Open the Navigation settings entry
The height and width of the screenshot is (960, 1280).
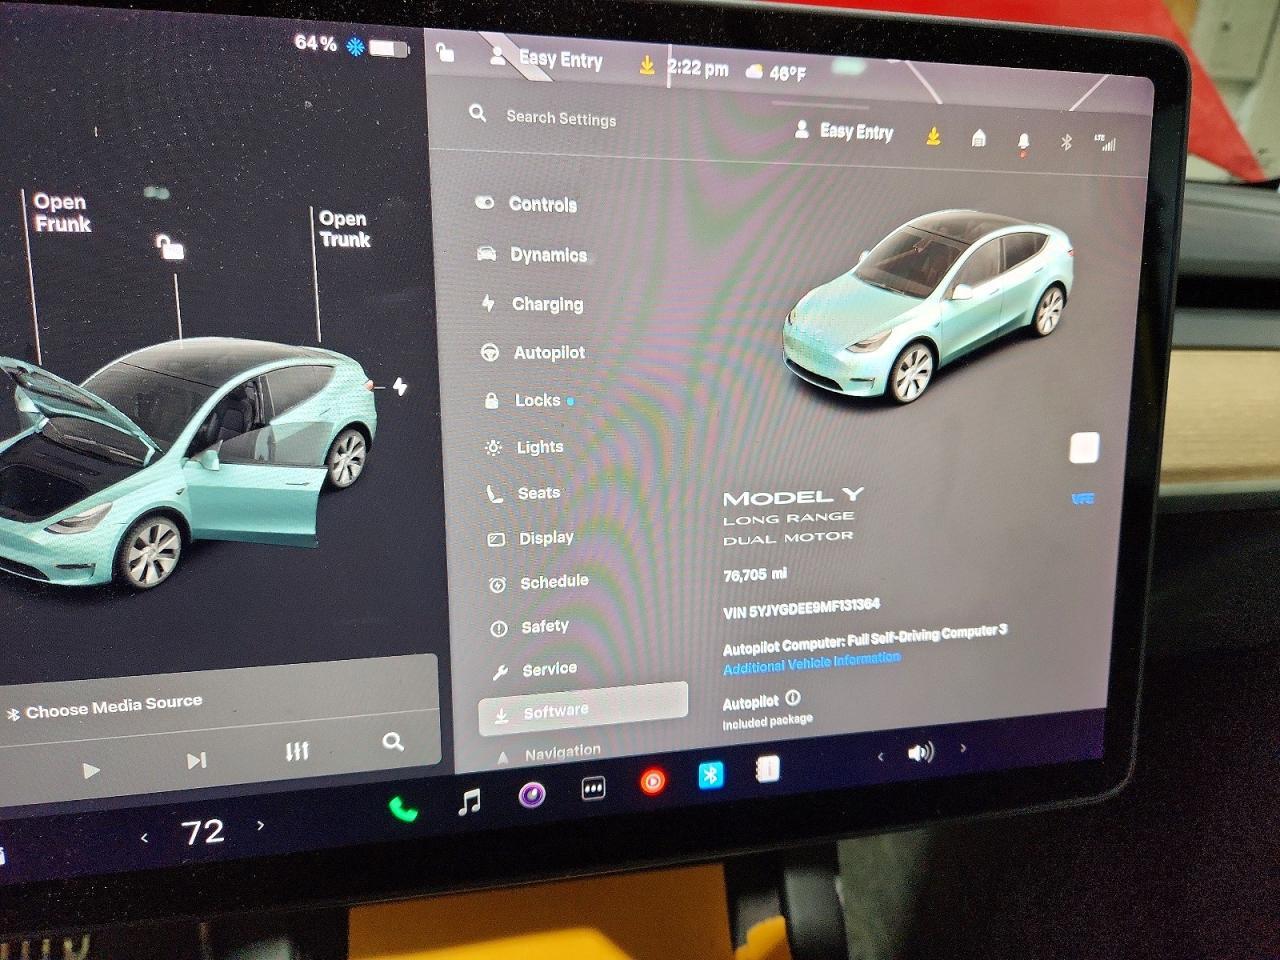[x=549, y=752]
